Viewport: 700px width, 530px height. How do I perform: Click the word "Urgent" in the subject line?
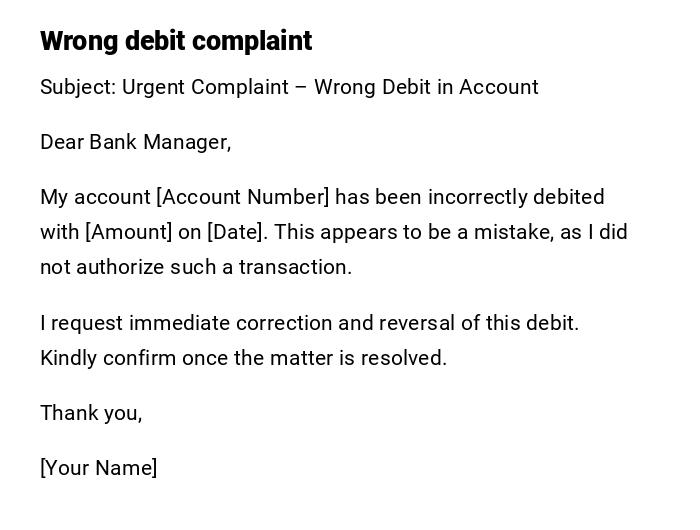154,87
